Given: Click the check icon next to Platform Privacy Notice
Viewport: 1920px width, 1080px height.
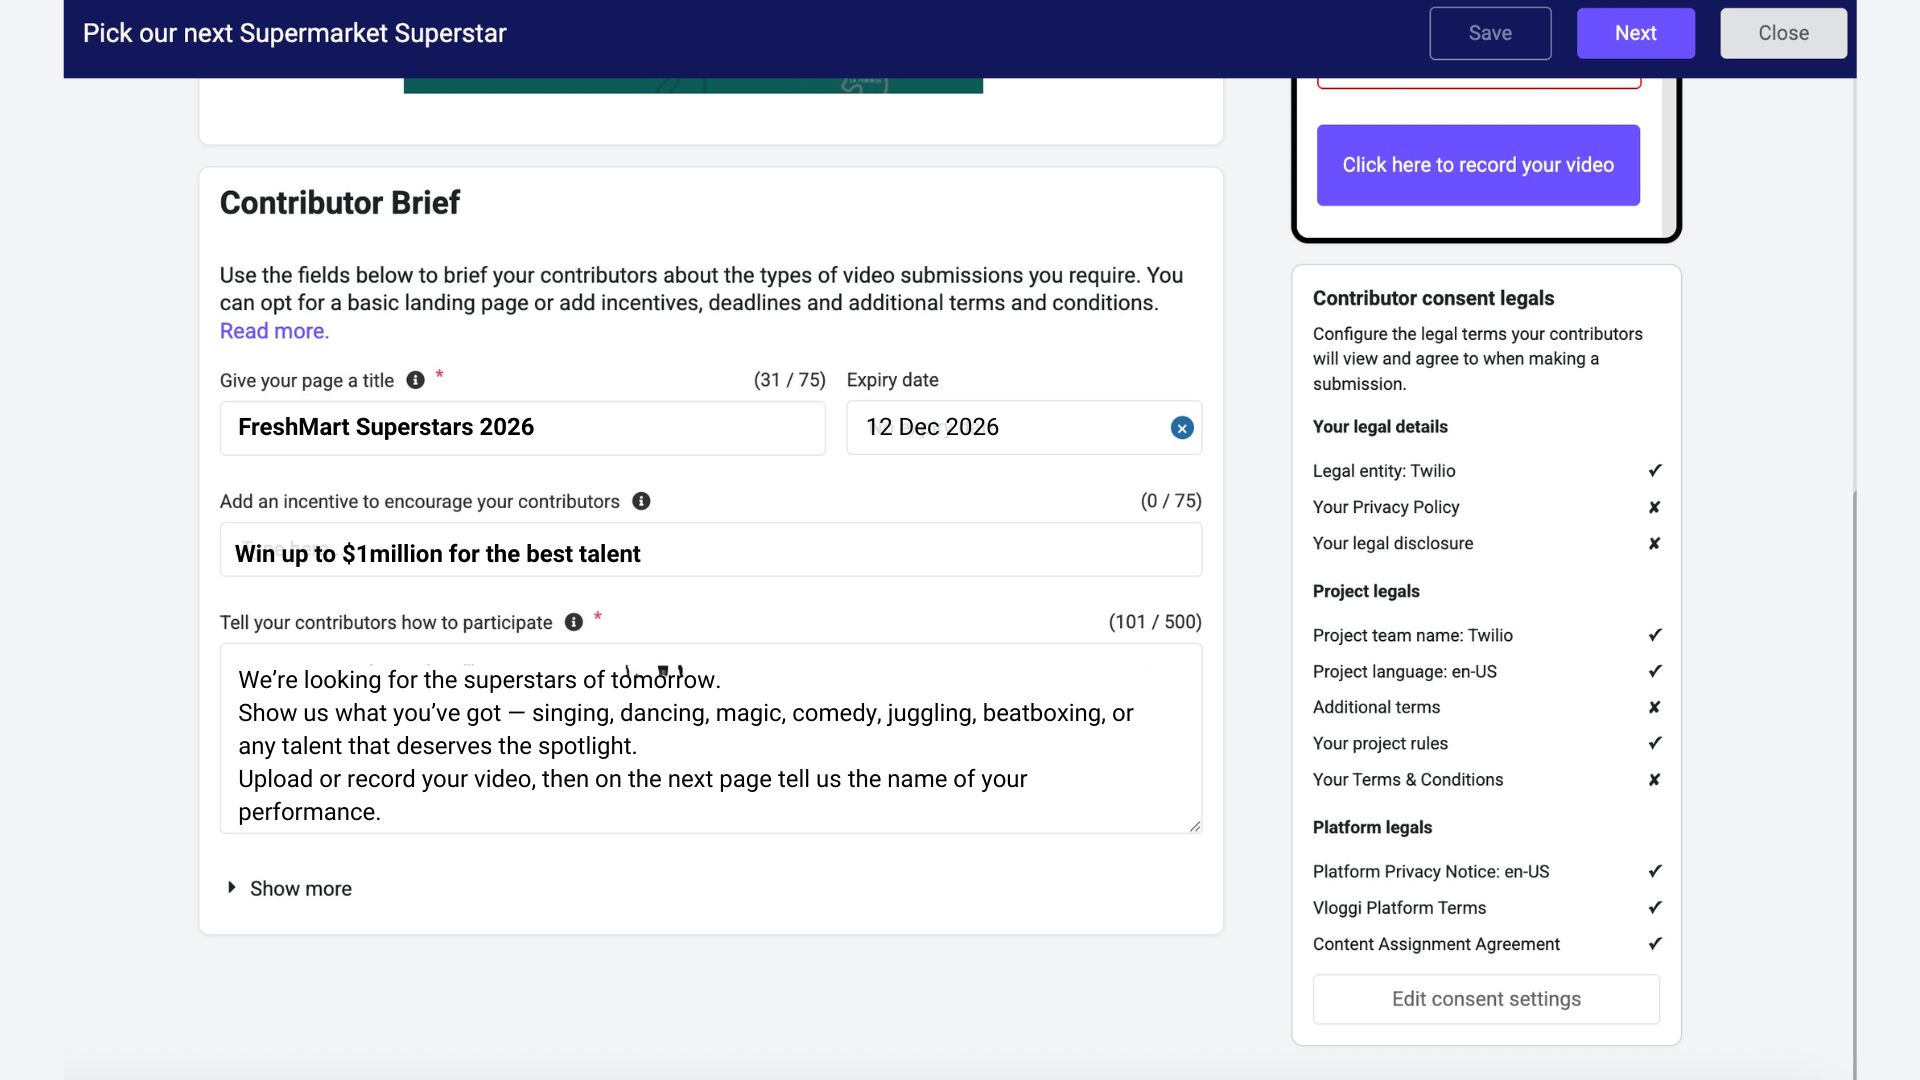Looking at the screenshot, I should (x=1654, y=871).
